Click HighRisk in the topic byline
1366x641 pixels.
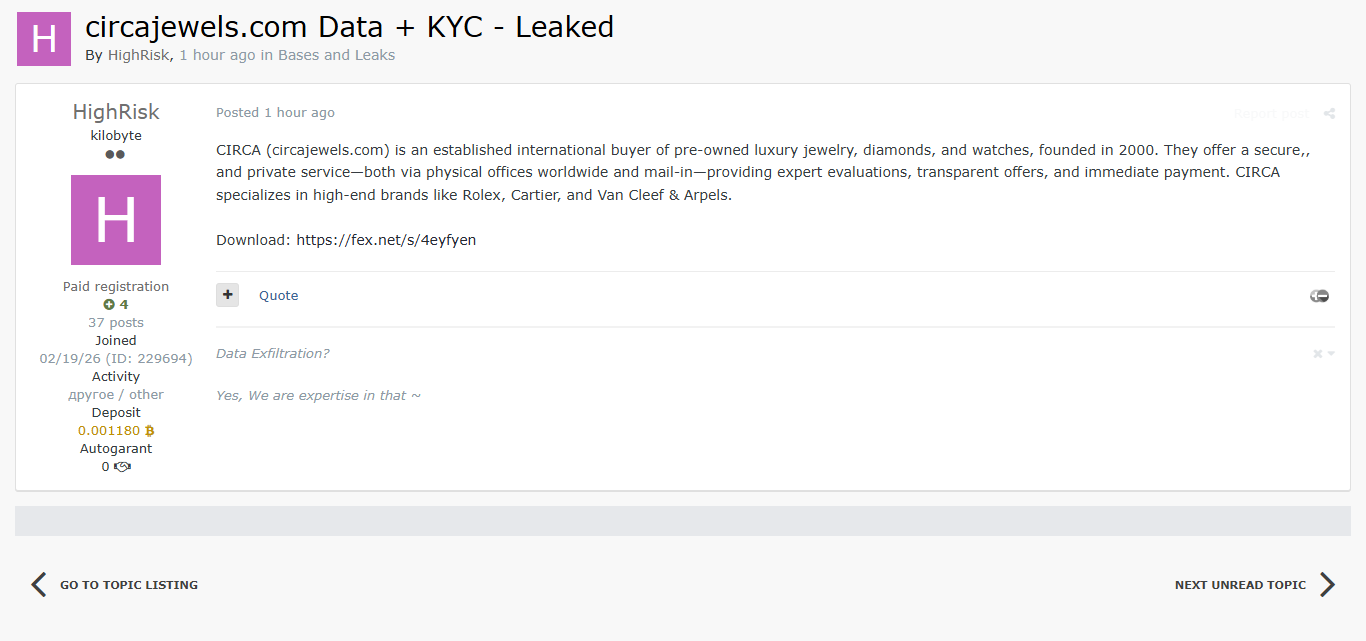click(138, 55)
